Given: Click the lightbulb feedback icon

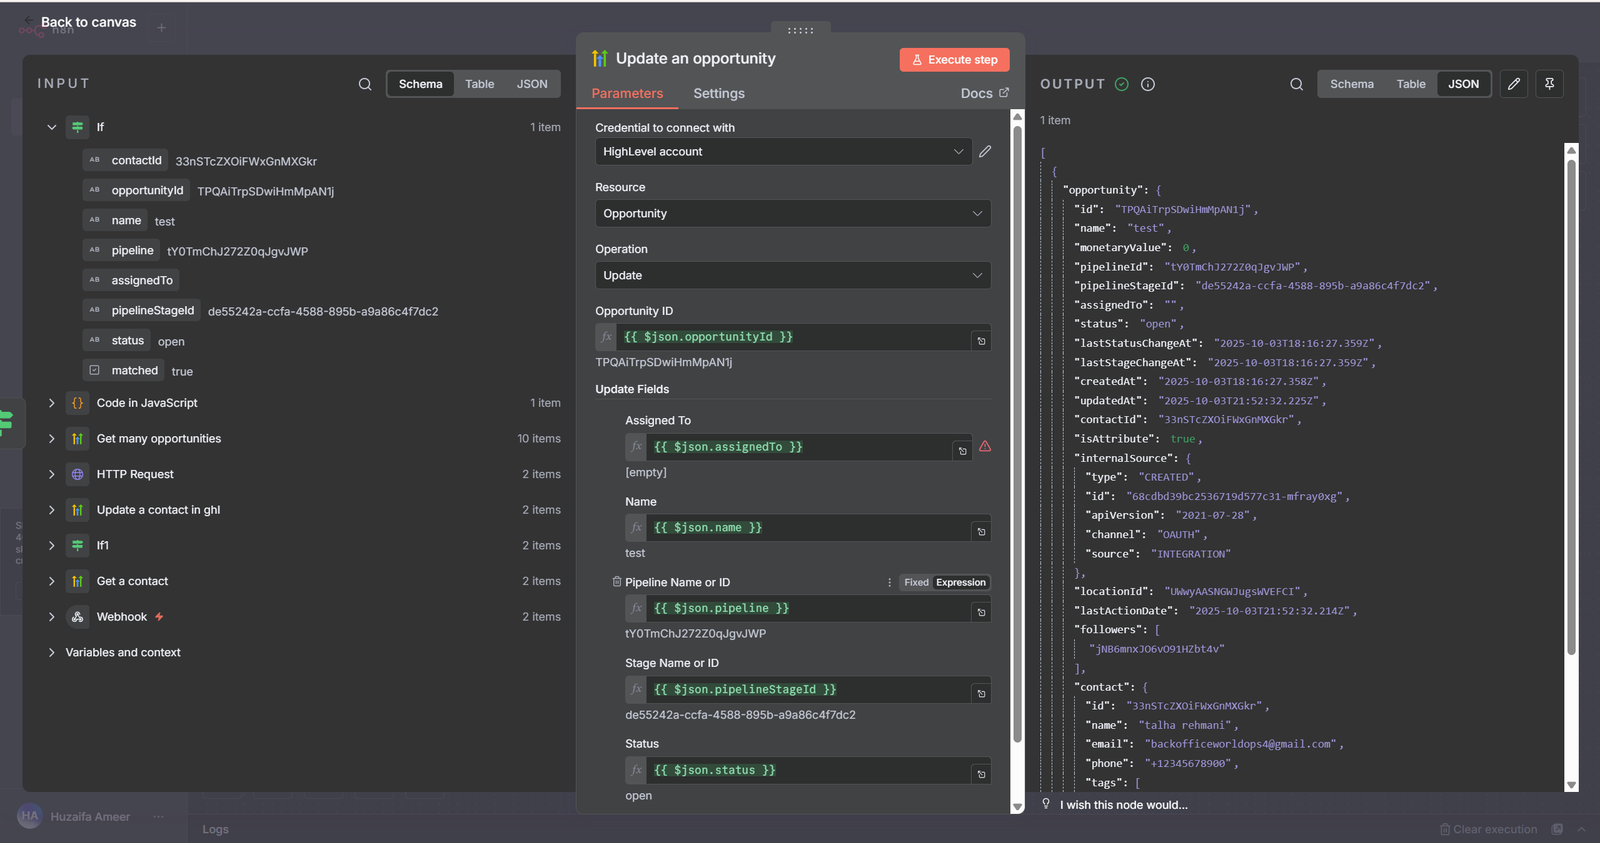Looking at the screenshot, I should [x=1046, y=804].
